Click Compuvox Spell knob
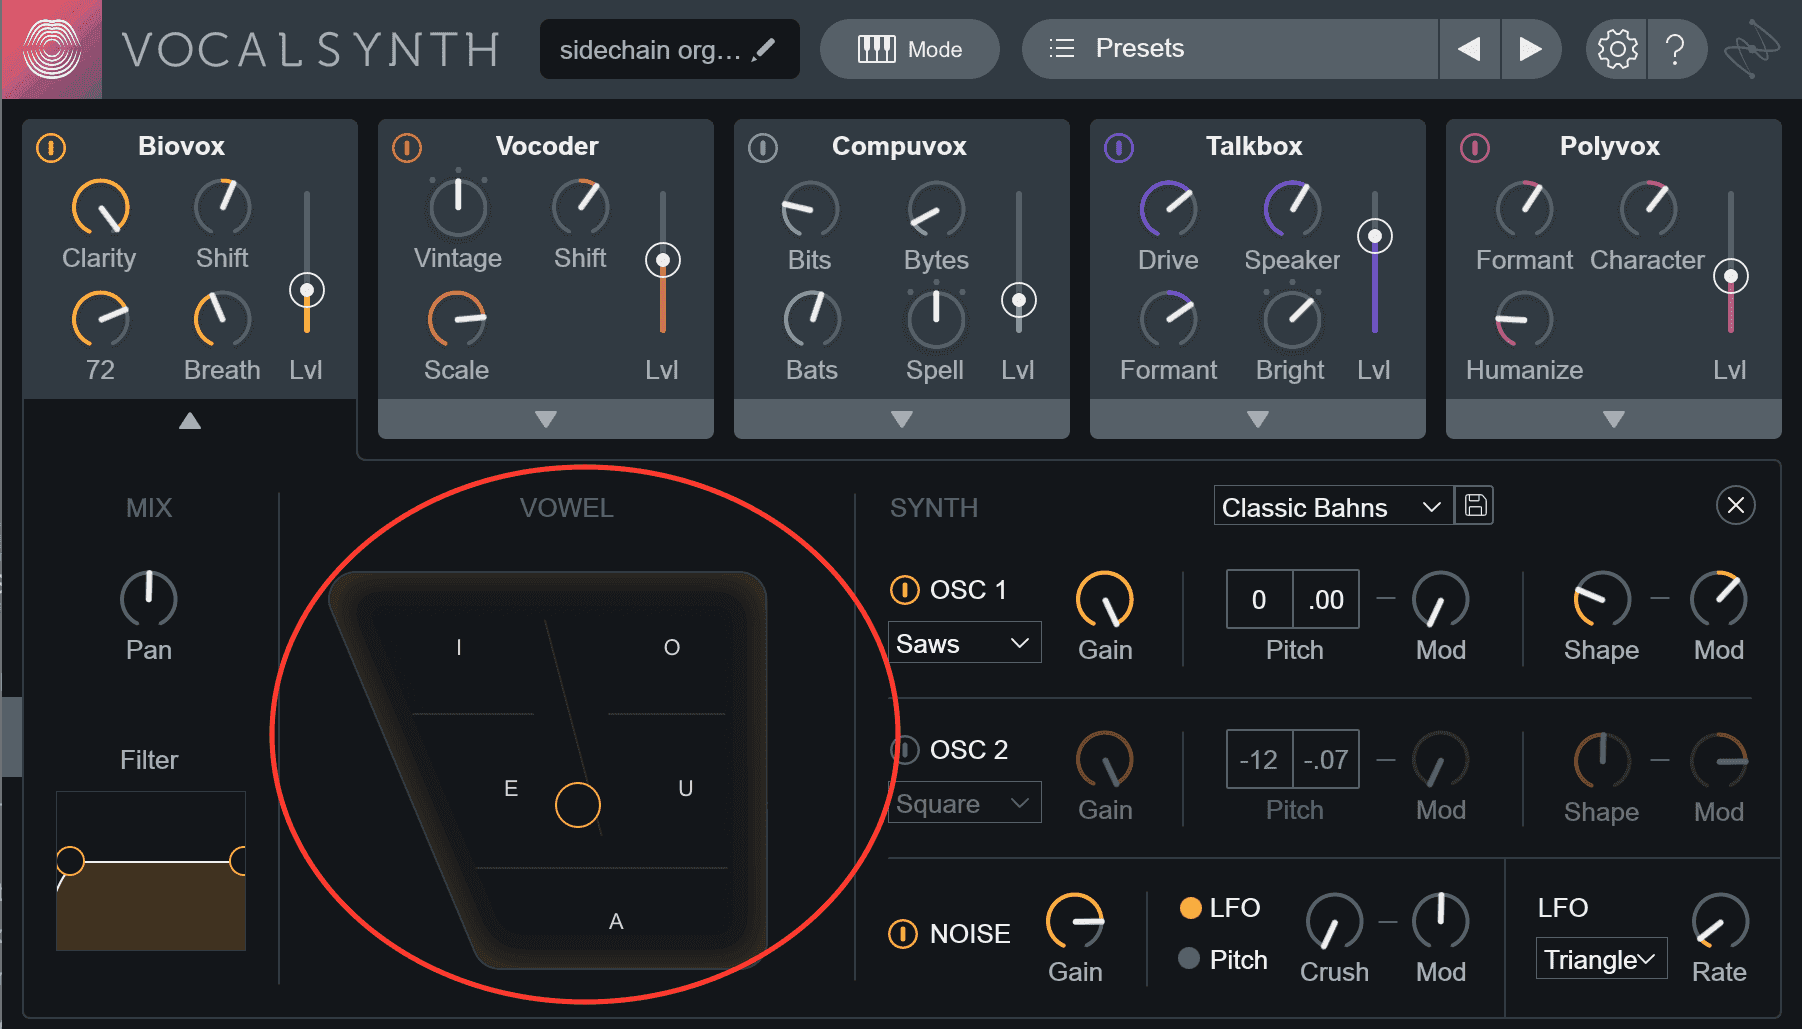 pyautogui.click(x=935, y=320)
